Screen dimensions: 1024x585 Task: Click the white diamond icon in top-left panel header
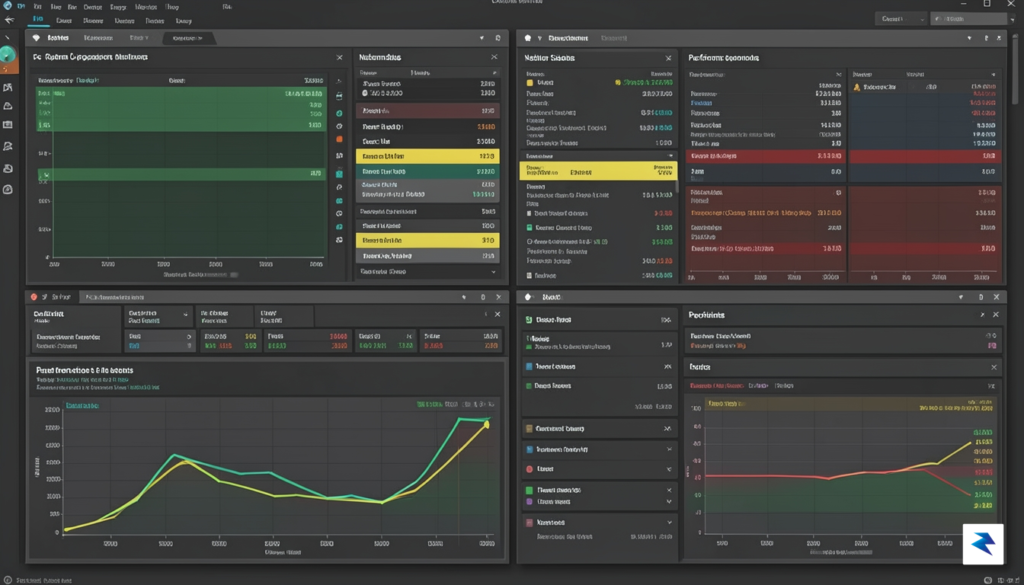pyautogui.click(x=36, y=39)
